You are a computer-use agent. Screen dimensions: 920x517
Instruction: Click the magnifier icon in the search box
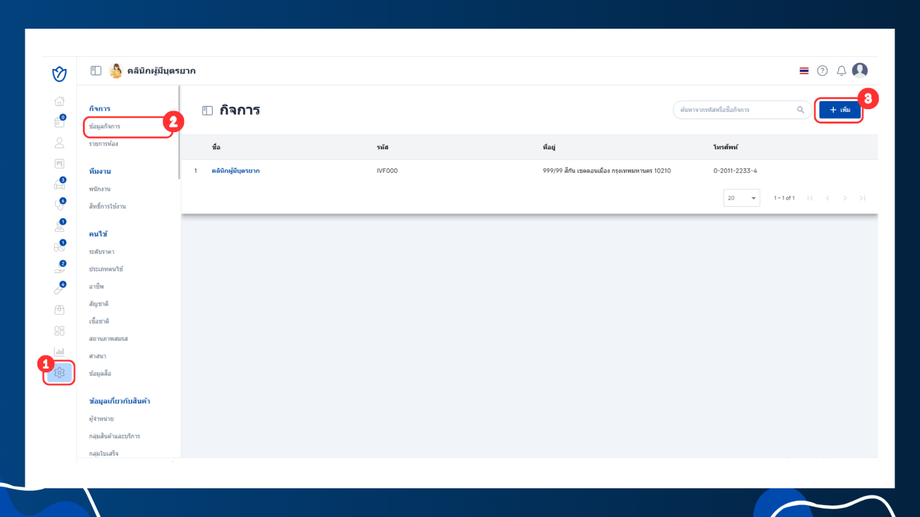coord(800,110)
